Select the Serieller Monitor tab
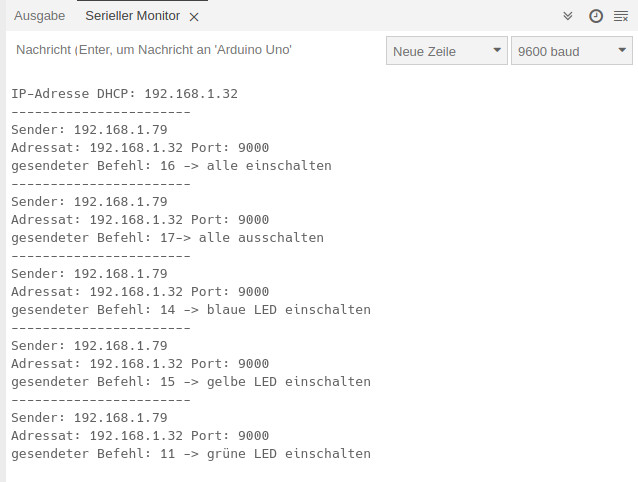This screenshot has height=482, width=638. tap(132, 16)
